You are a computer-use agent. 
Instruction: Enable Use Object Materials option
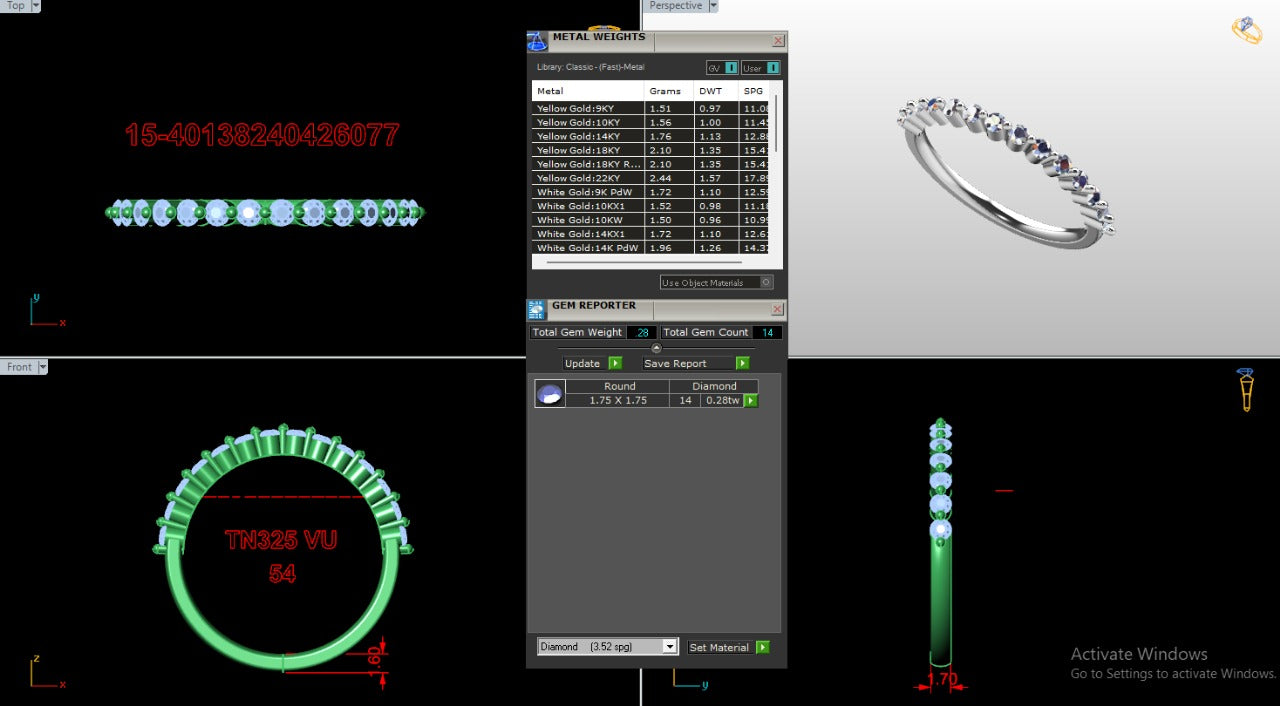click(716, 283)
